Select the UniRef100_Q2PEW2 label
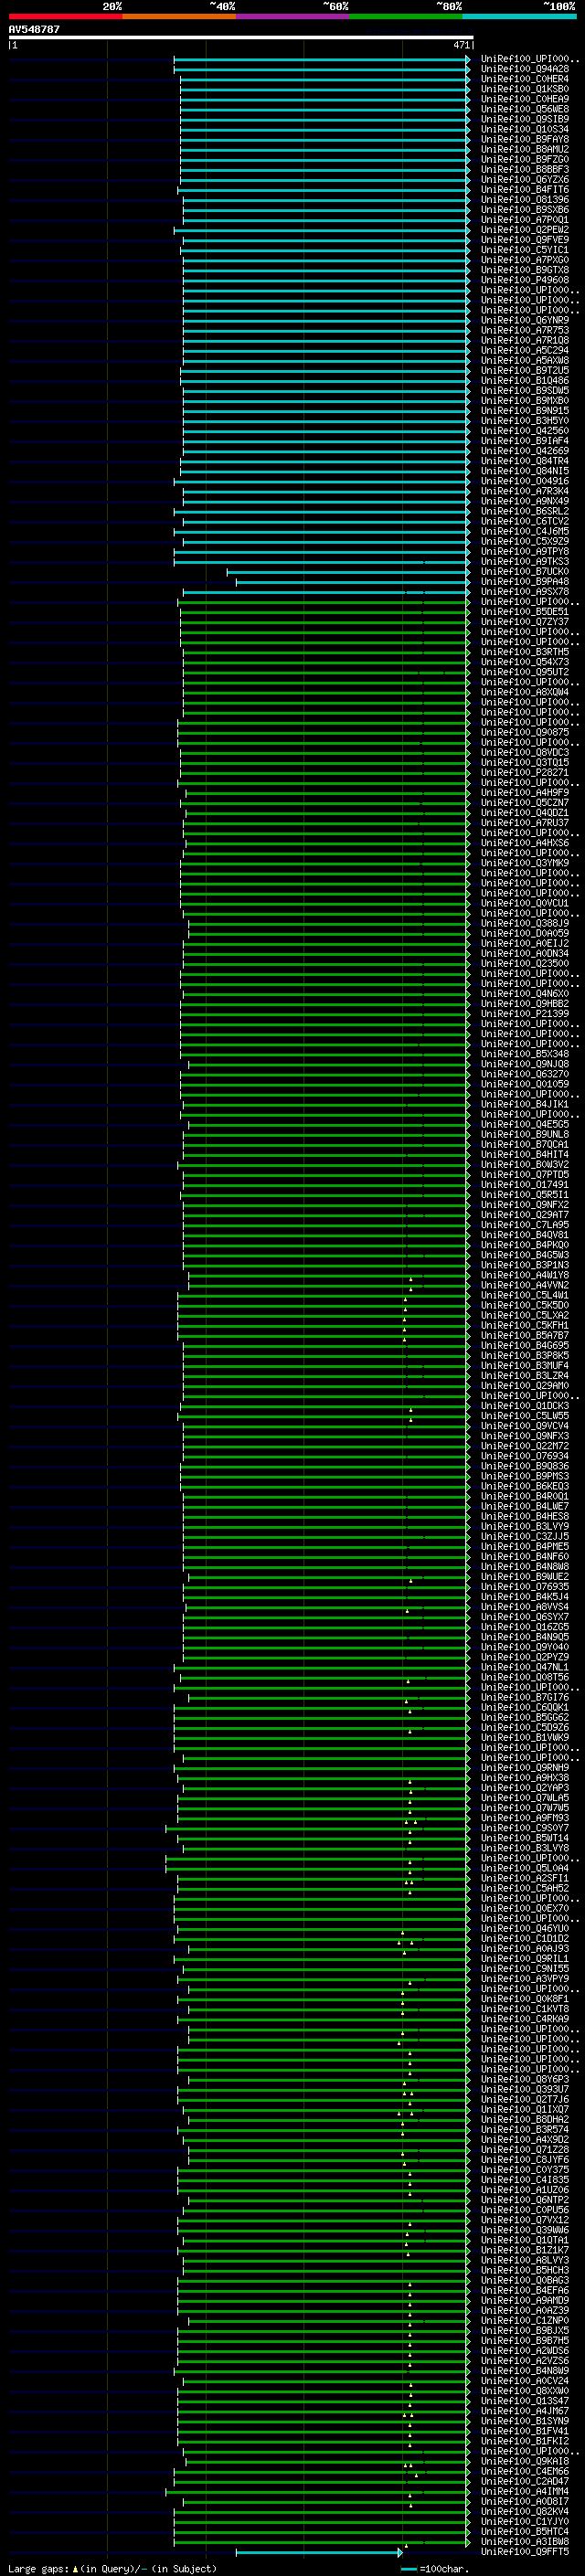The image size is (585, 2576). (x=525, y=230)
